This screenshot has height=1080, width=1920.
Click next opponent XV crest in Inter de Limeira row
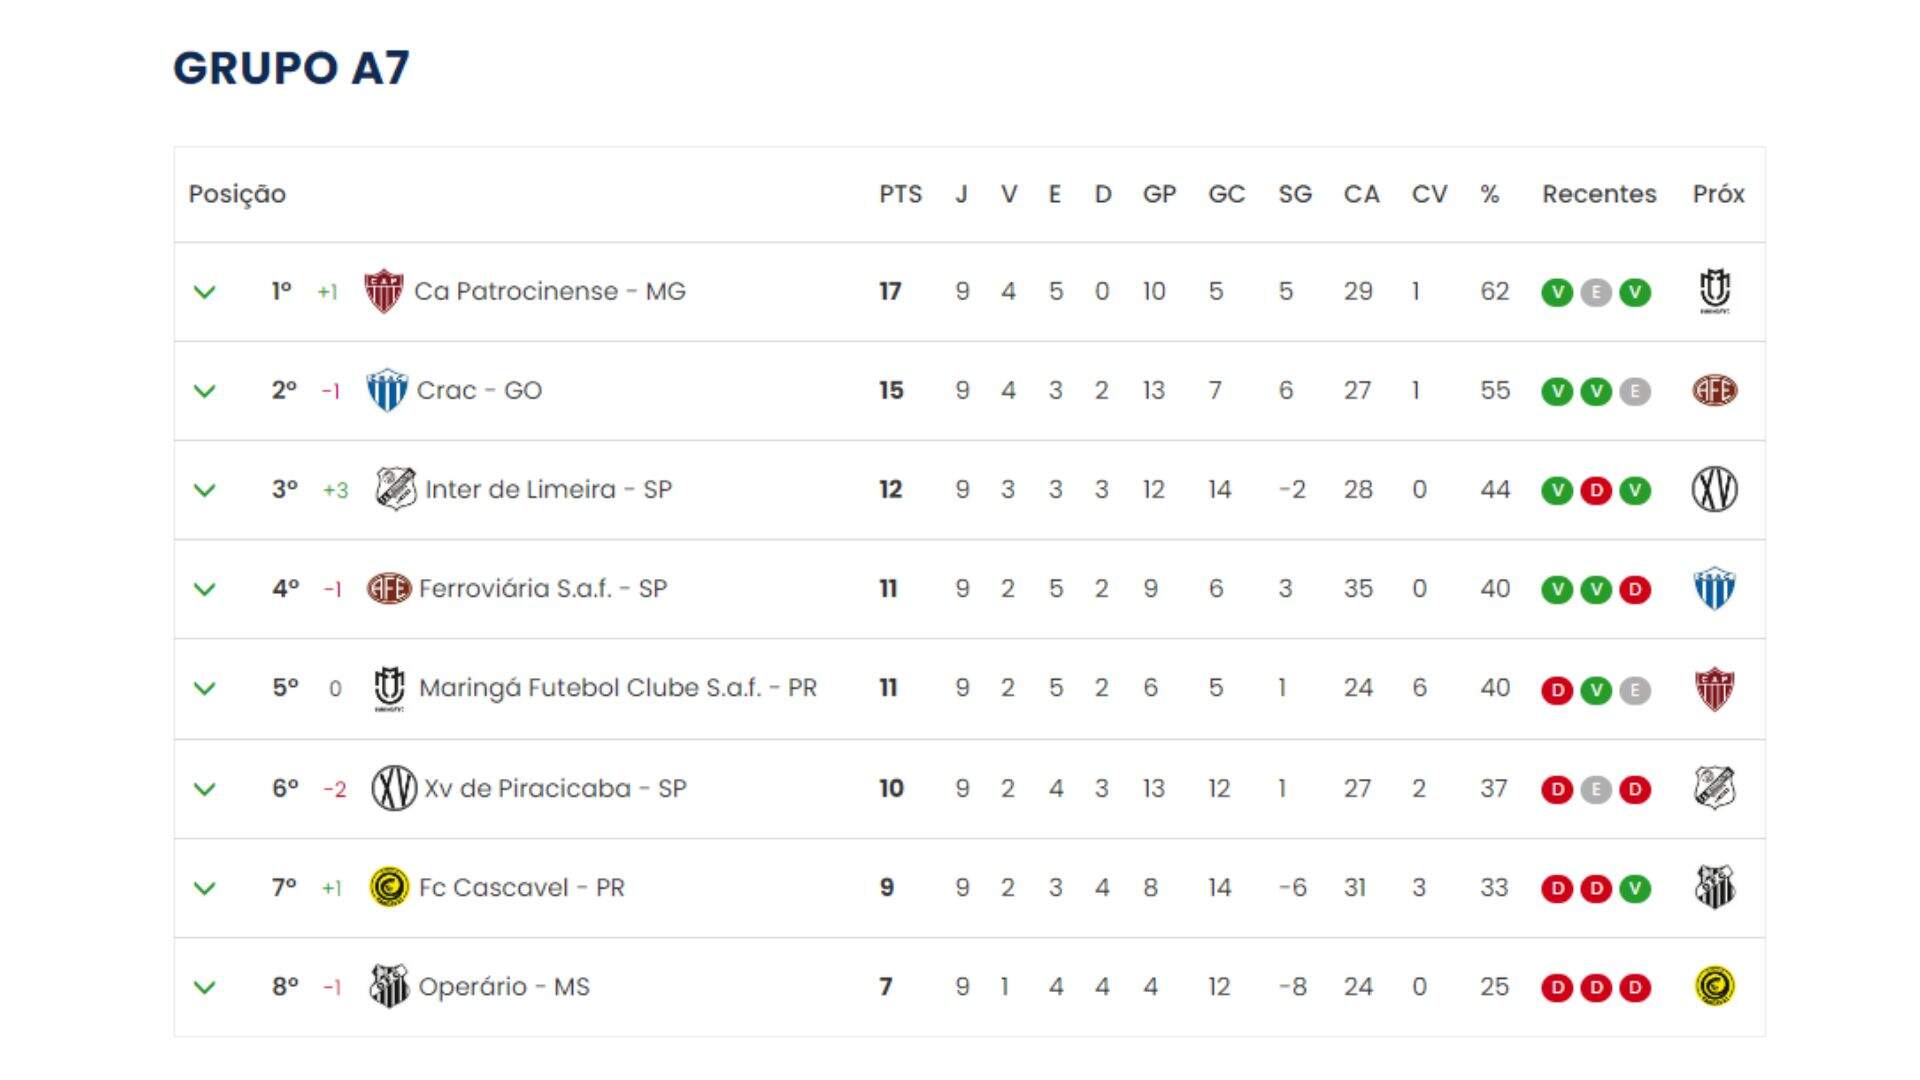[1715, 490]
